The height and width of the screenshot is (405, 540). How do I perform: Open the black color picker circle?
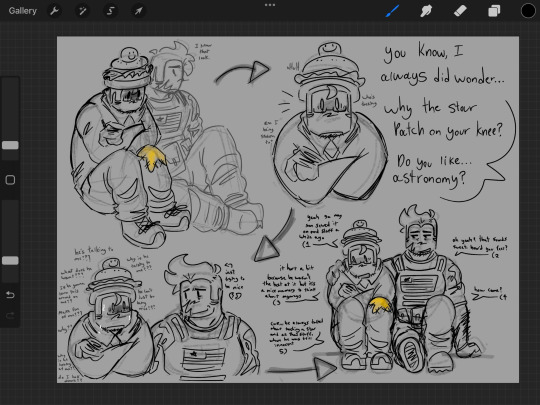[x=528, y=11]
